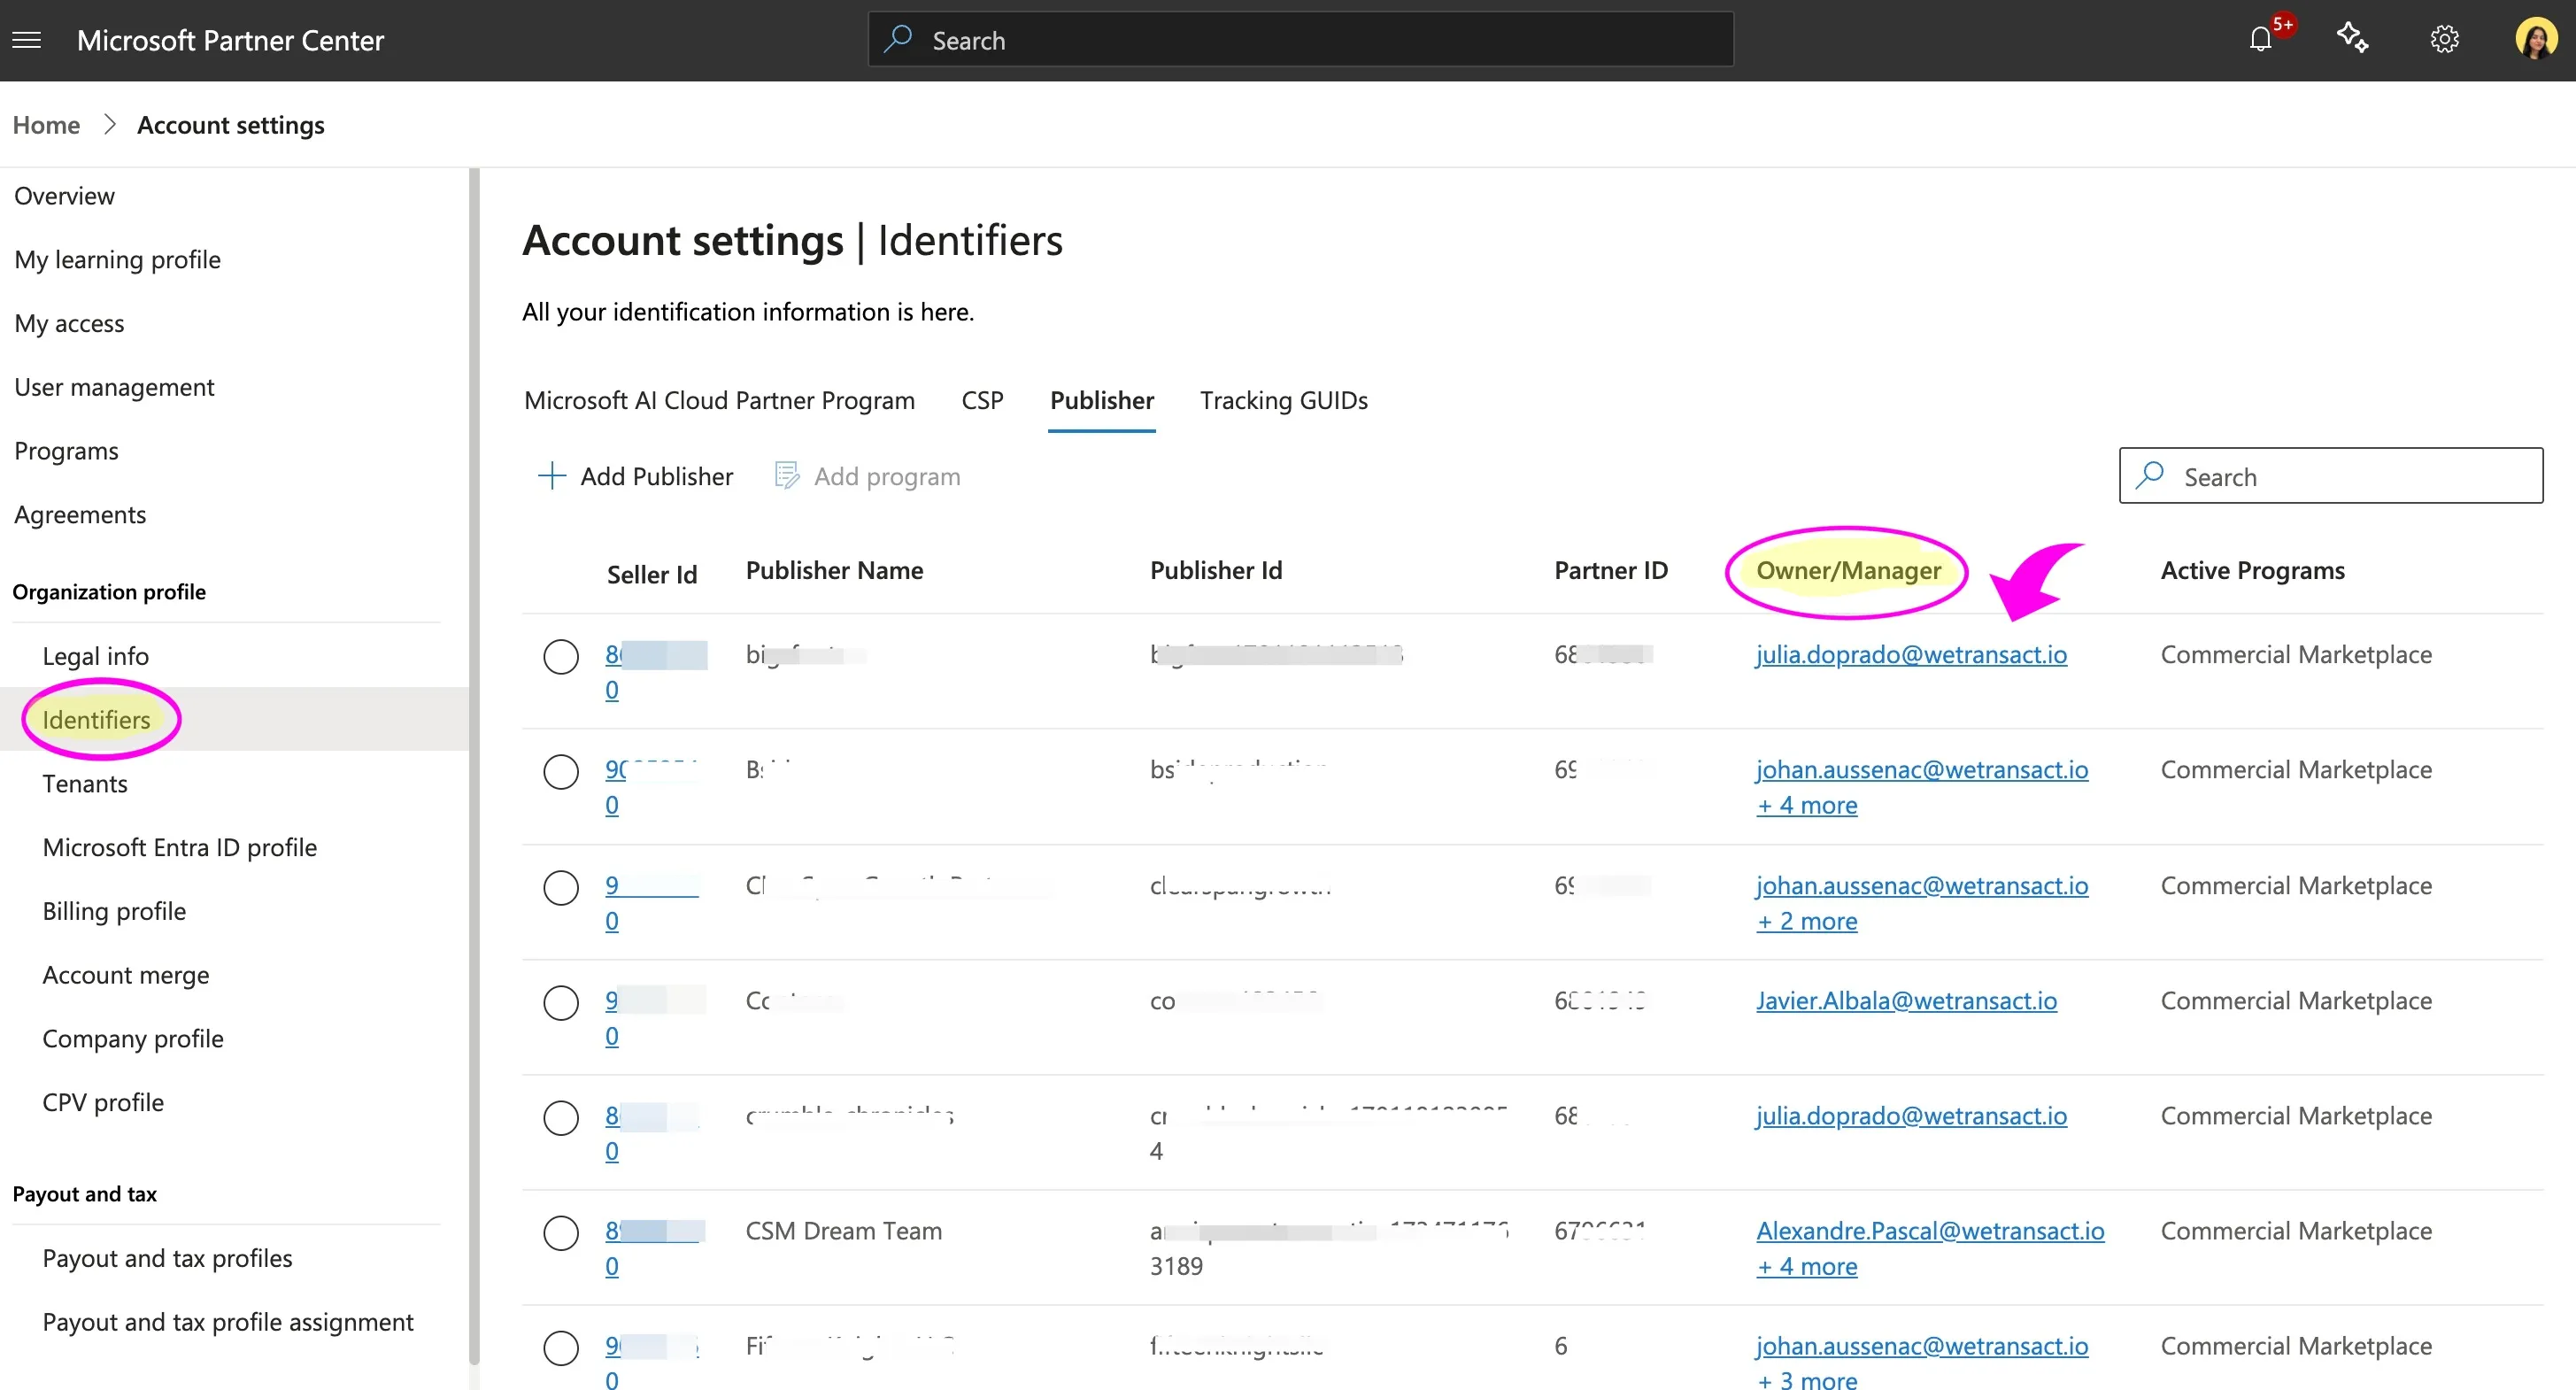Open the Copilot sparkle icon
Viewport: 2576px width, 1390px height.
pyautogui.click(x=2352, y=39)
